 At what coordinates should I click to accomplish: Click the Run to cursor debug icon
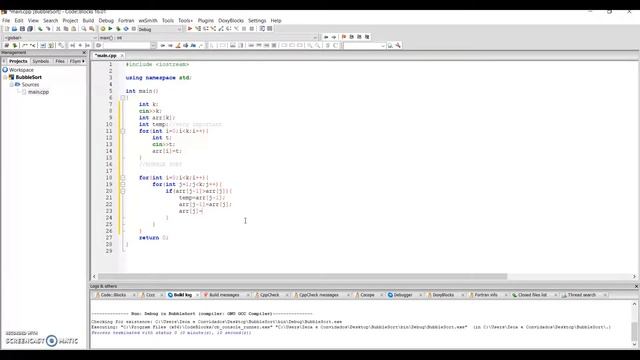[198, 29]
